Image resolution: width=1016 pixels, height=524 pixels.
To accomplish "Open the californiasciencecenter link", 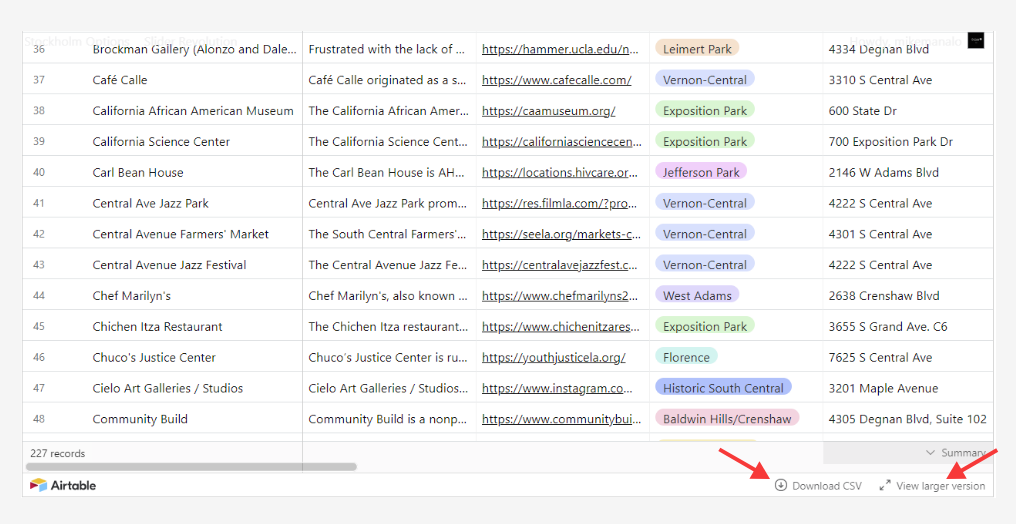I will (562, 142).
